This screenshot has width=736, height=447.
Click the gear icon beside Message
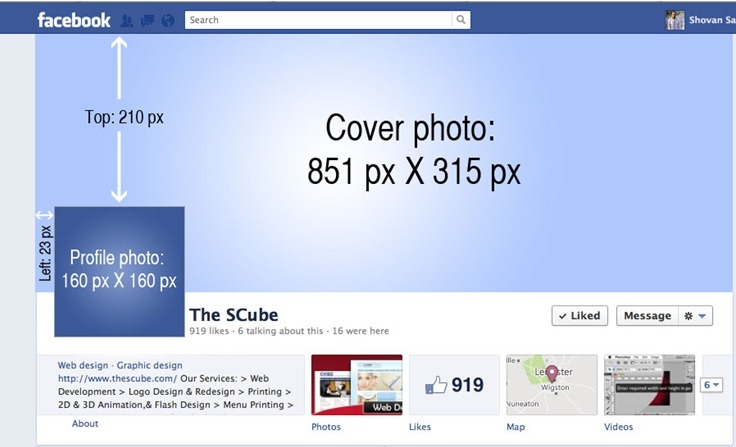click(x=688, y=316)
